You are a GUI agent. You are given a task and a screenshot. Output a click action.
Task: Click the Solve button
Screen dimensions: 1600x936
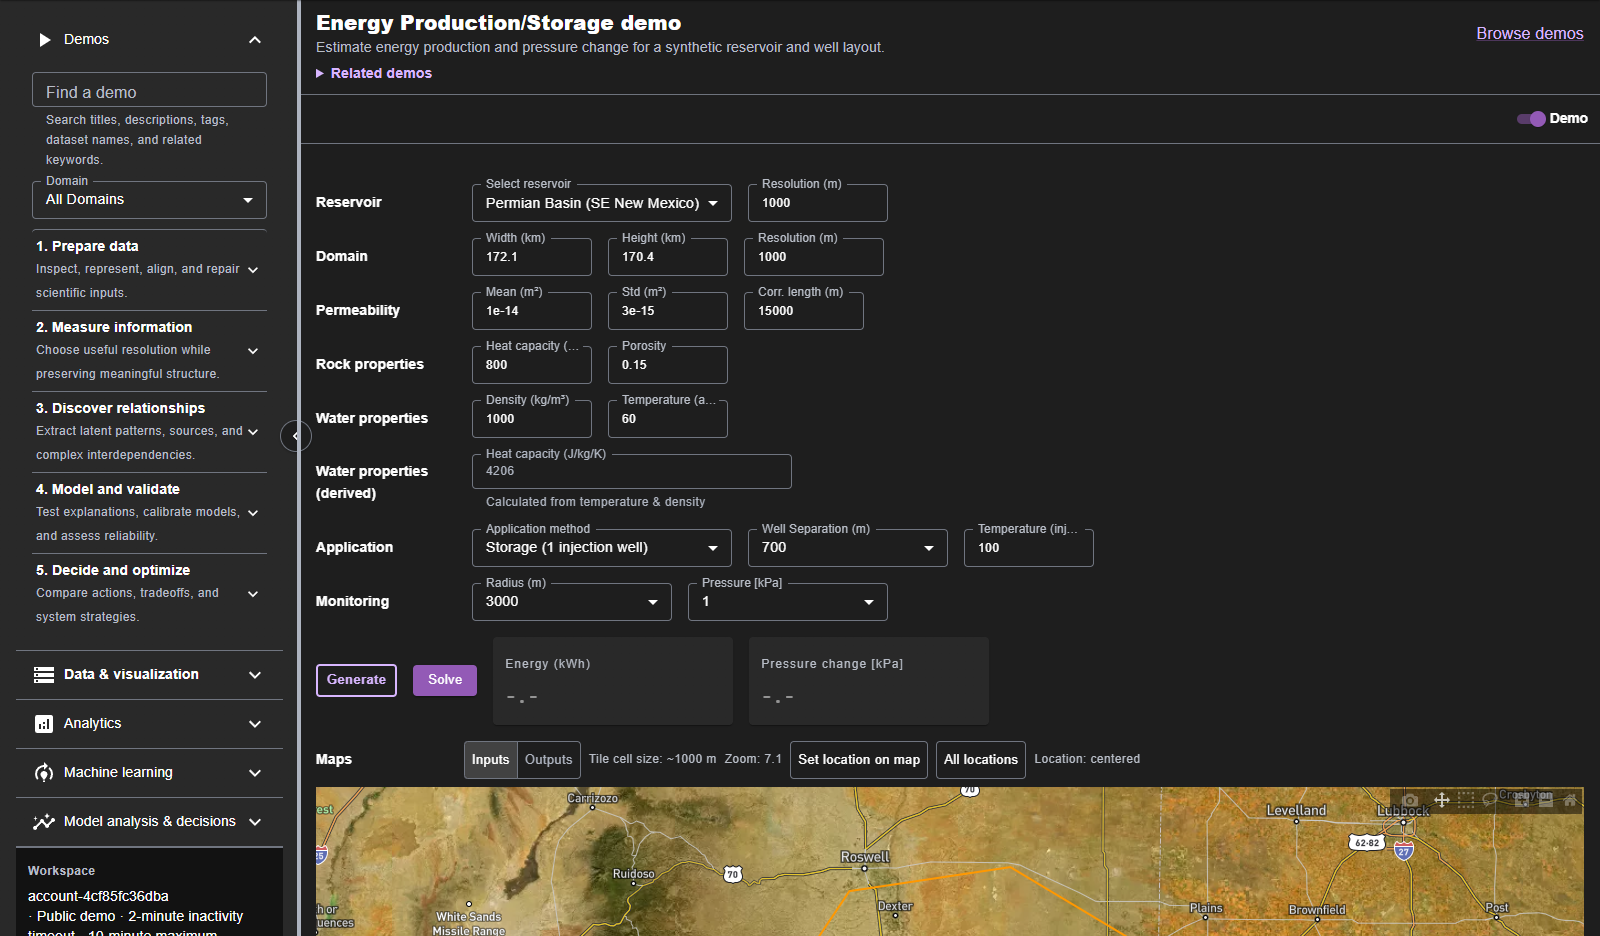[x=445, y=680]
